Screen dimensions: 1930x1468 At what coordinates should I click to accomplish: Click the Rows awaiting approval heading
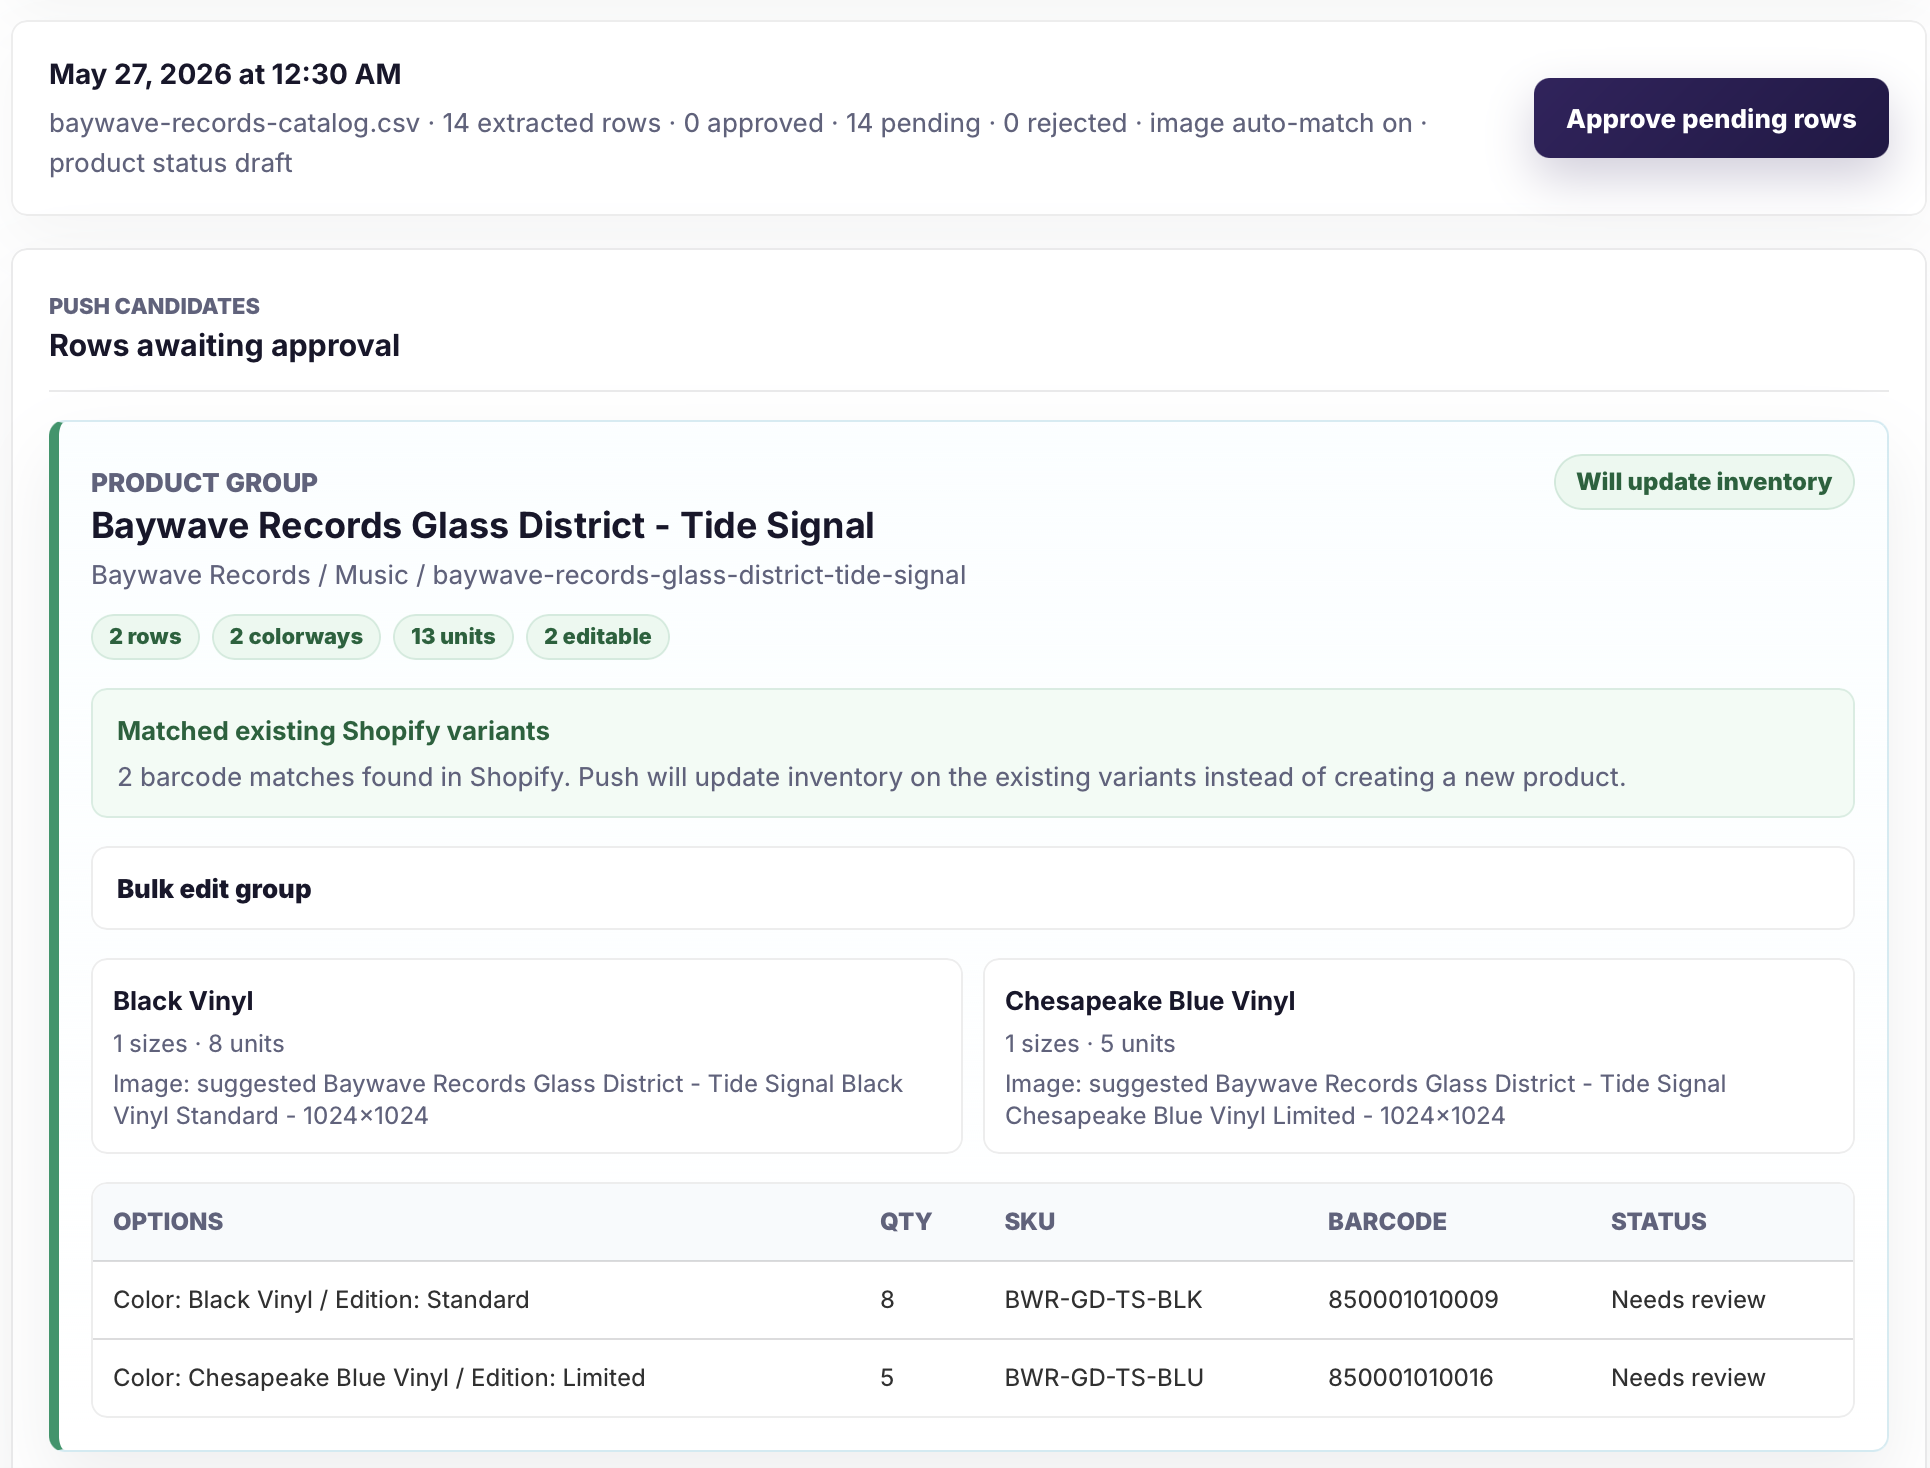[x=224, y=346]
